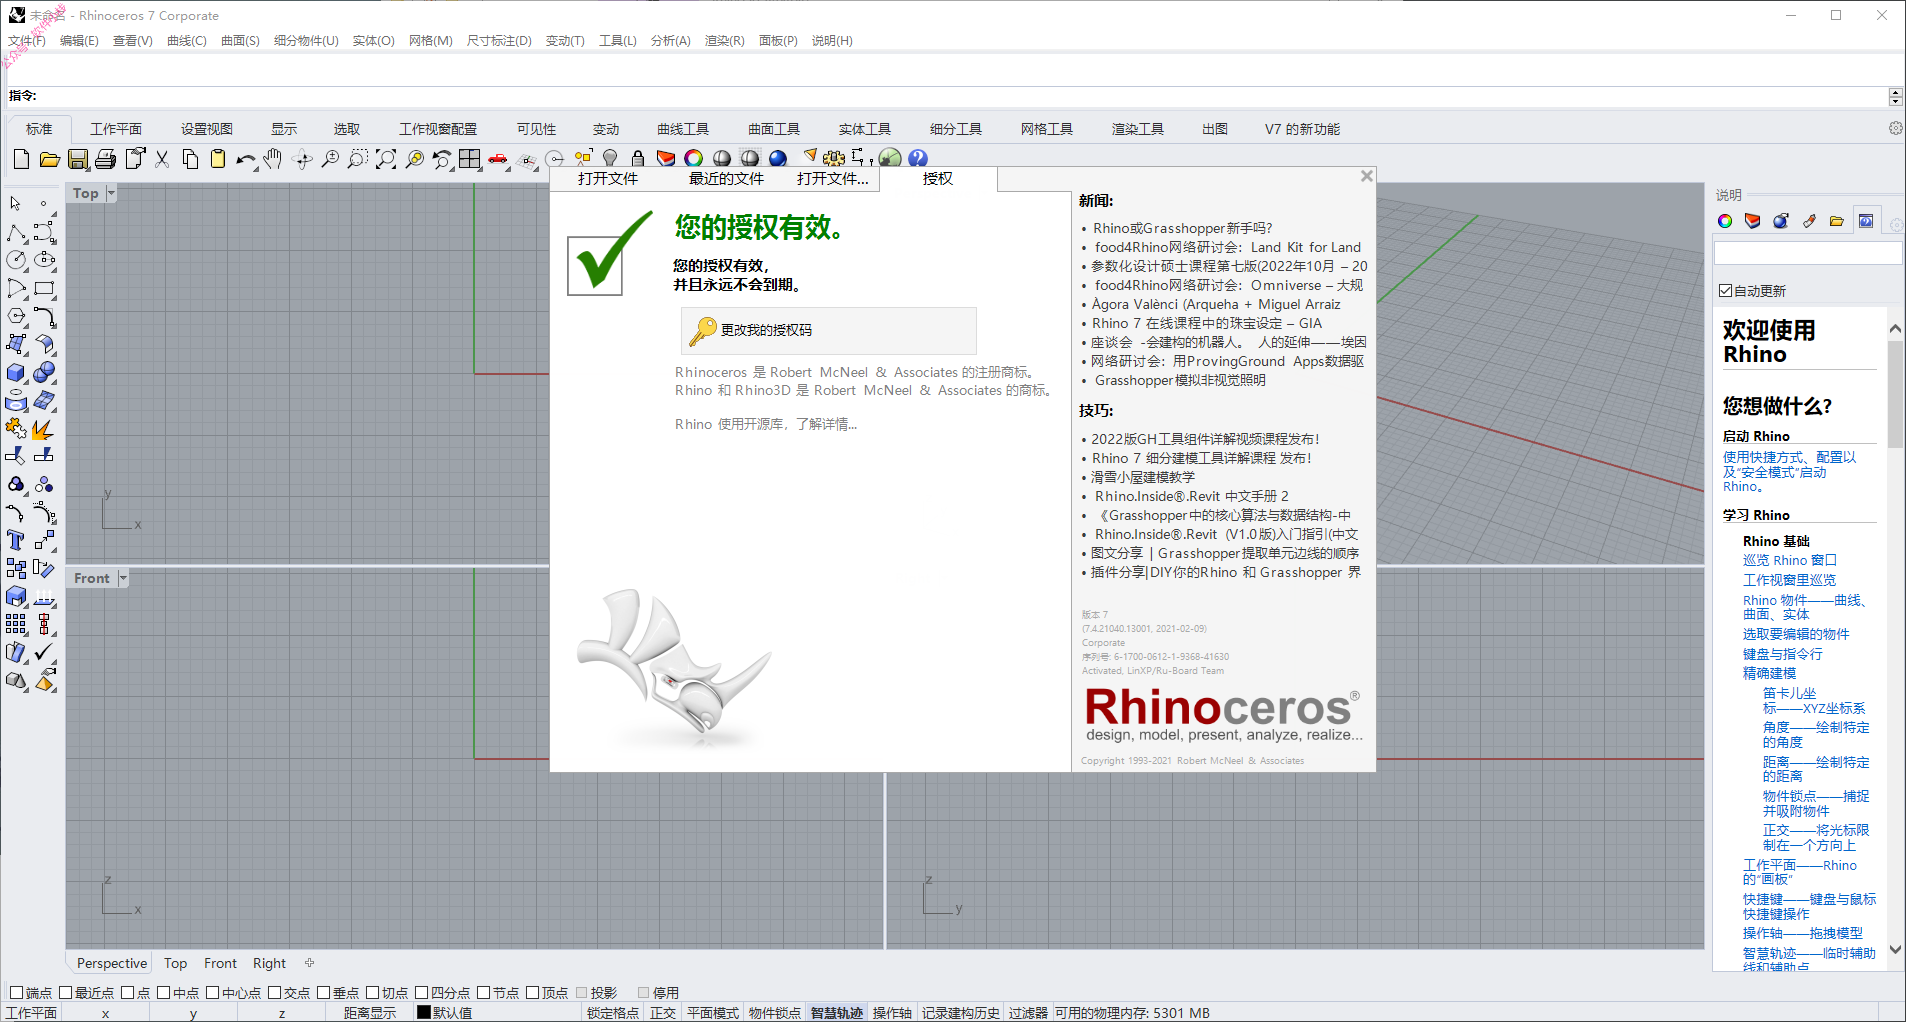Screen dimensions: 1906x1022
Task: Open a file with folder icon
Action: point(49,159)
